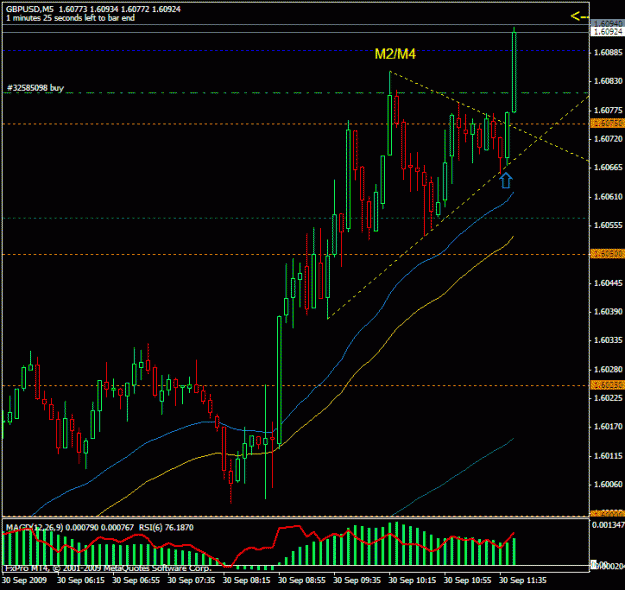Click the 1.60170 price axis label
625x590 pixels.
(608, 427)
